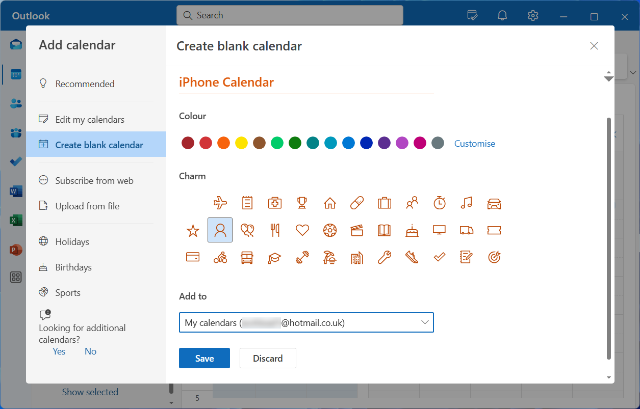The height and width of the screenshot is (409, 640).
Task: Choose the pill charm
Action: (x=357, y=202)
